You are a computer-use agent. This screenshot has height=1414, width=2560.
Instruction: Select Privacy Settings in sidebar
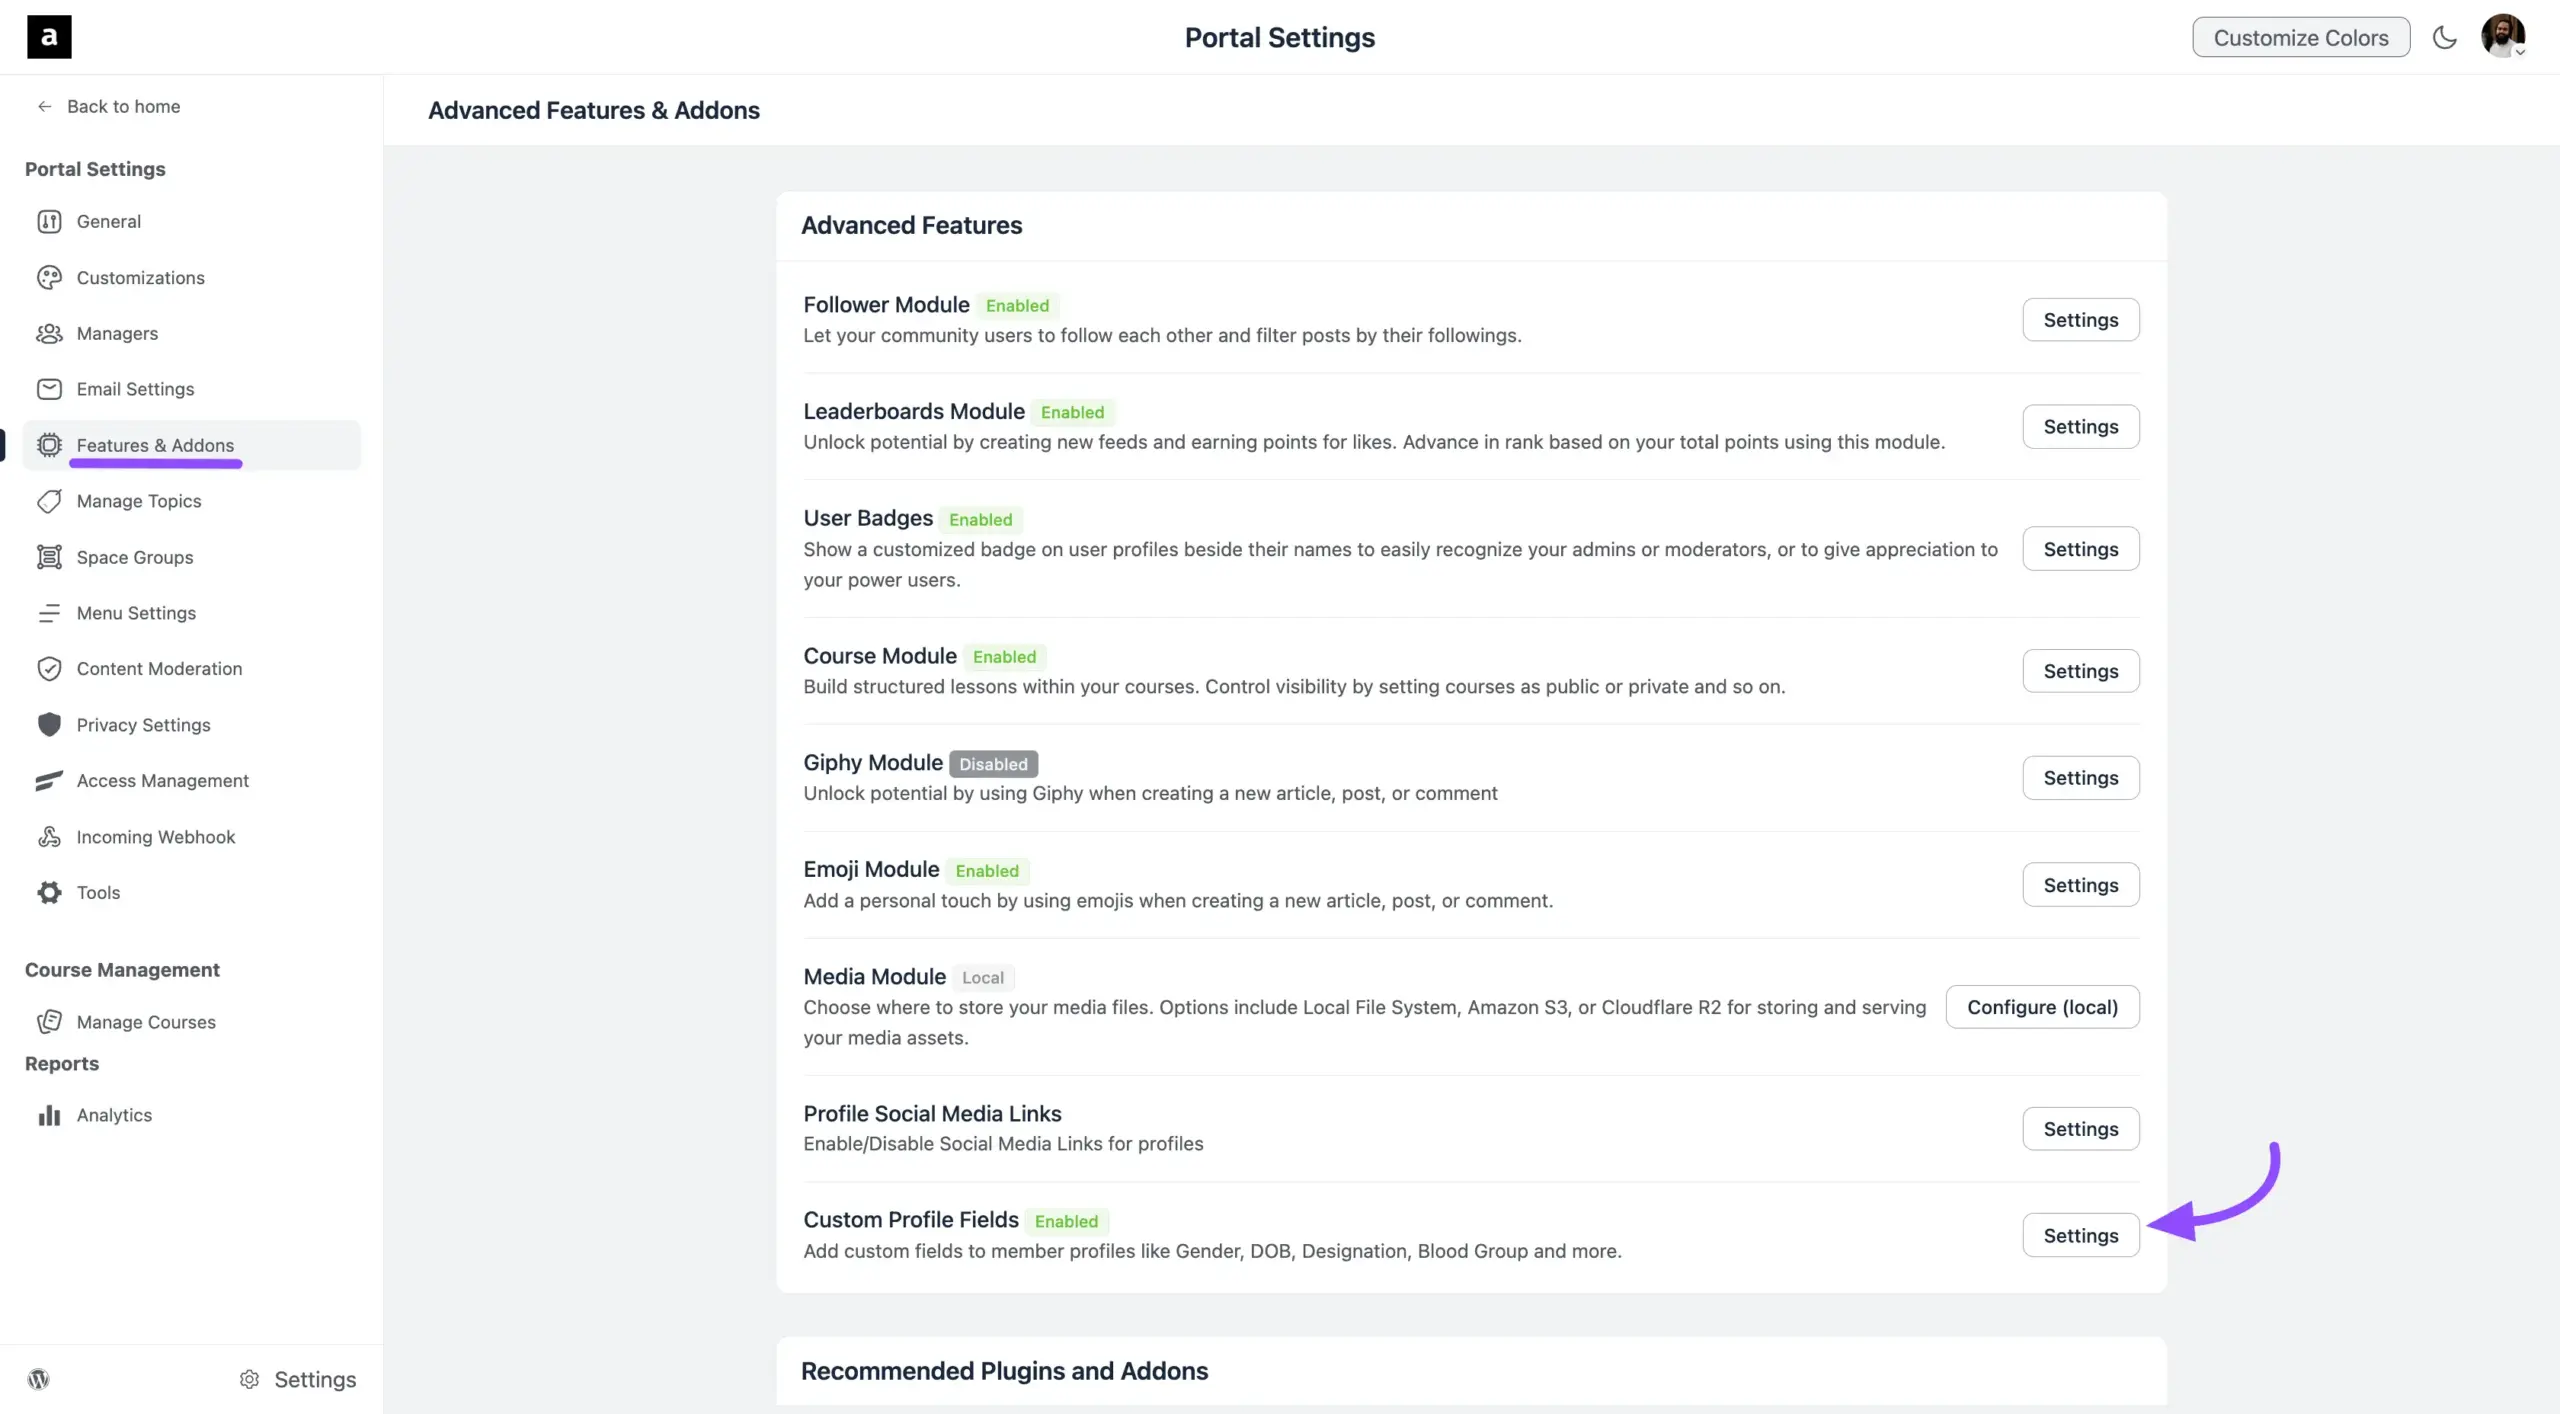pos(143,725)
